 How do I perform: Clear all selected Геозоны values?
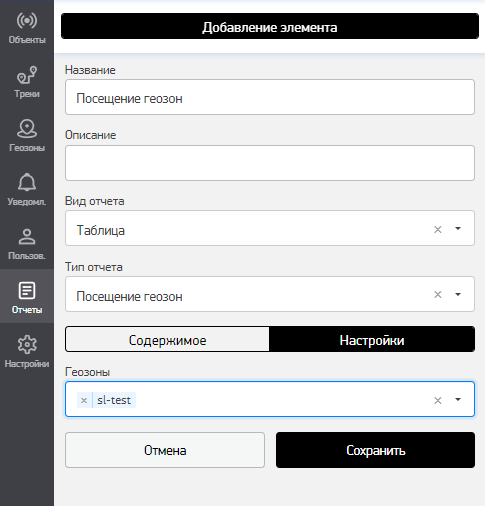coord(437,400)
